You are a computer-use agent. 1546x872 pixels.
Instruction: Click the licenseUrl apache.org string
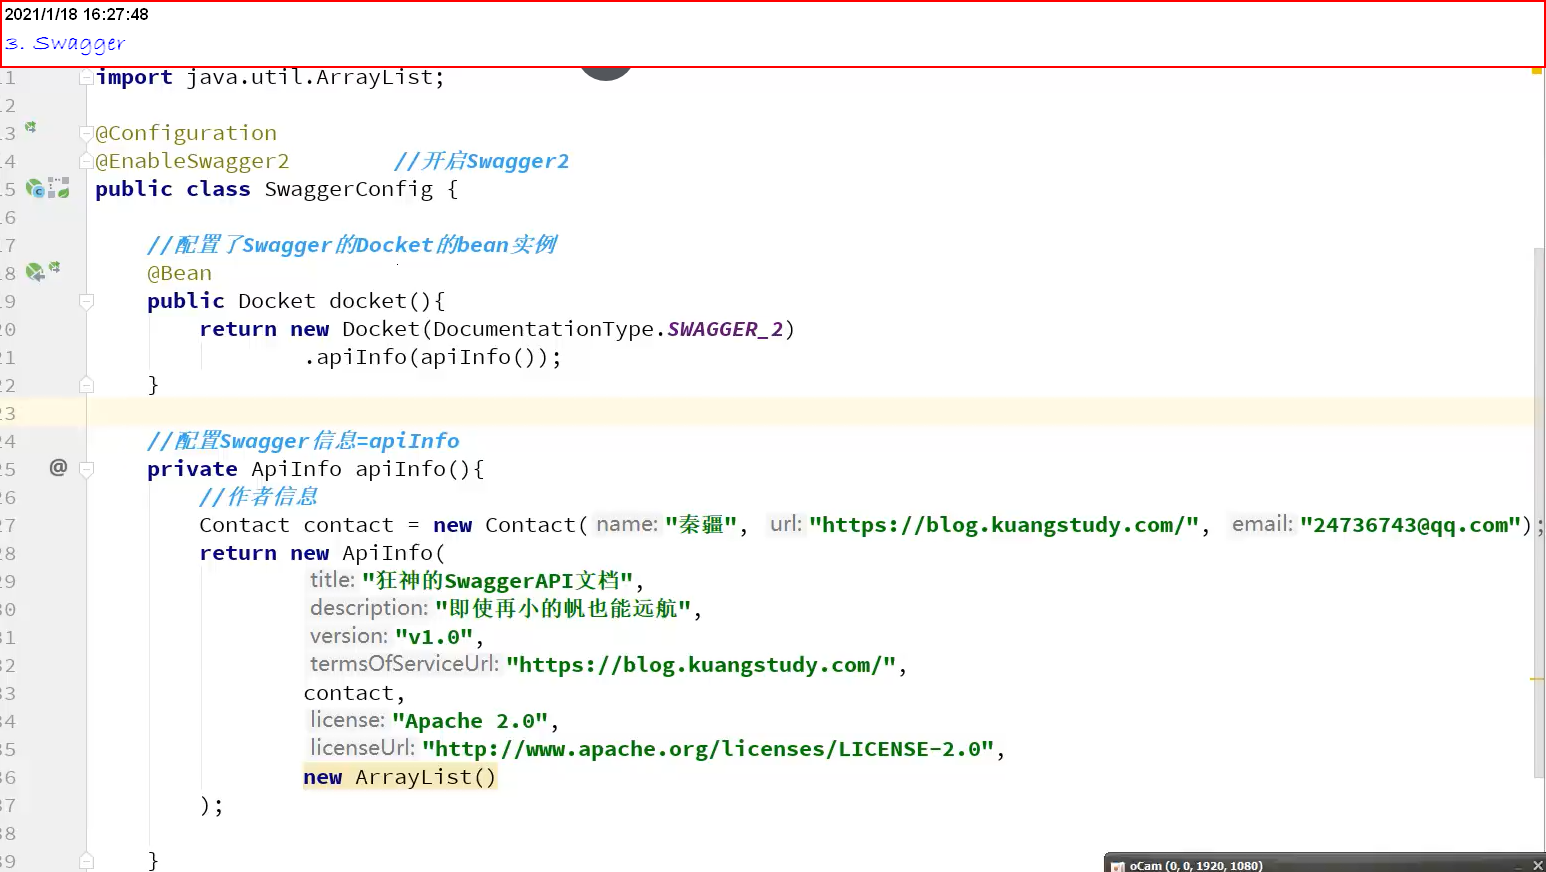coord(708,749)
